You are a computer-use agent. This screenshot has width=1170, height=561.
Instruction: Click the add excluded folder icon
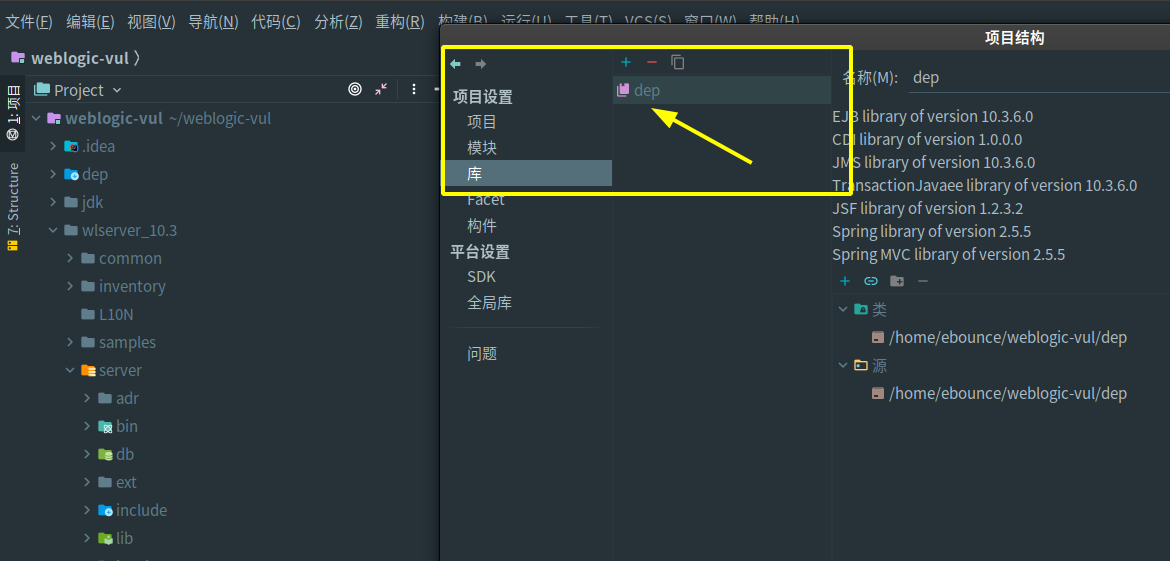(897, 281)
